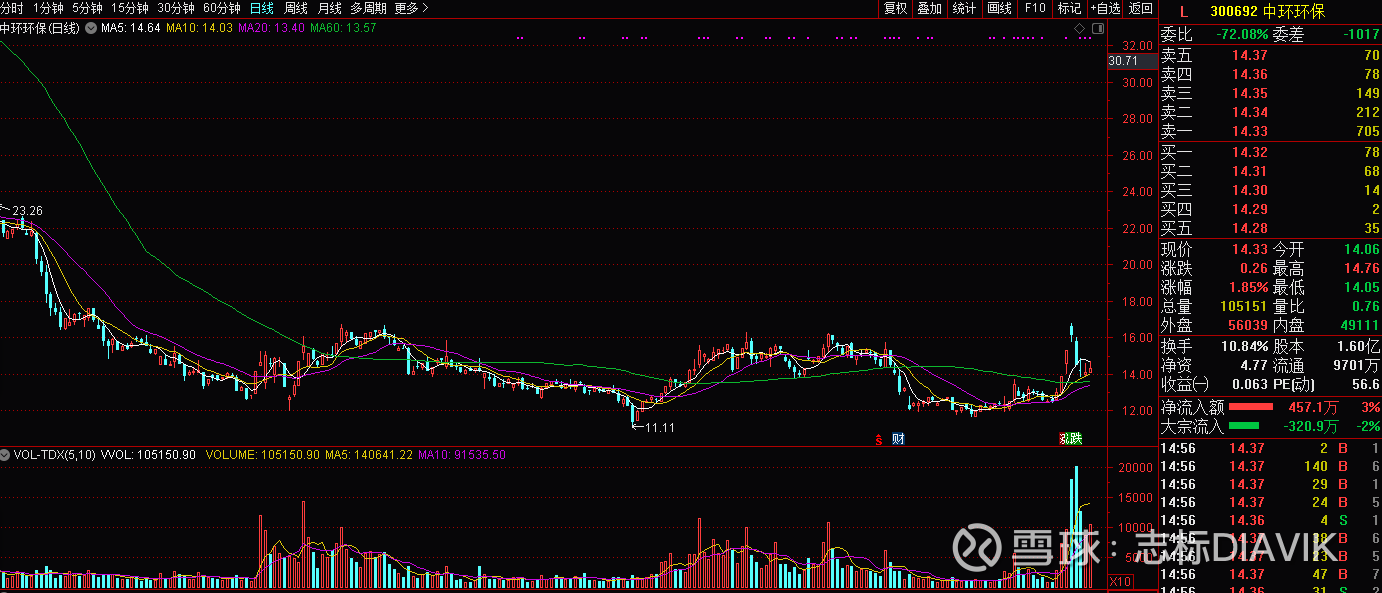
Task: Click the red L icon beside 300692
Action: [x=1184, y=12]
